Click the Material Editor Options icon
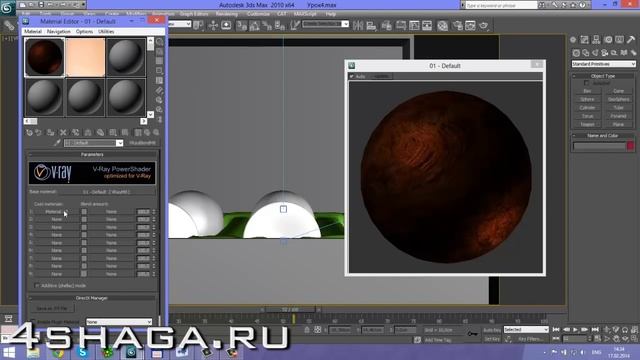 click(160, 100)
